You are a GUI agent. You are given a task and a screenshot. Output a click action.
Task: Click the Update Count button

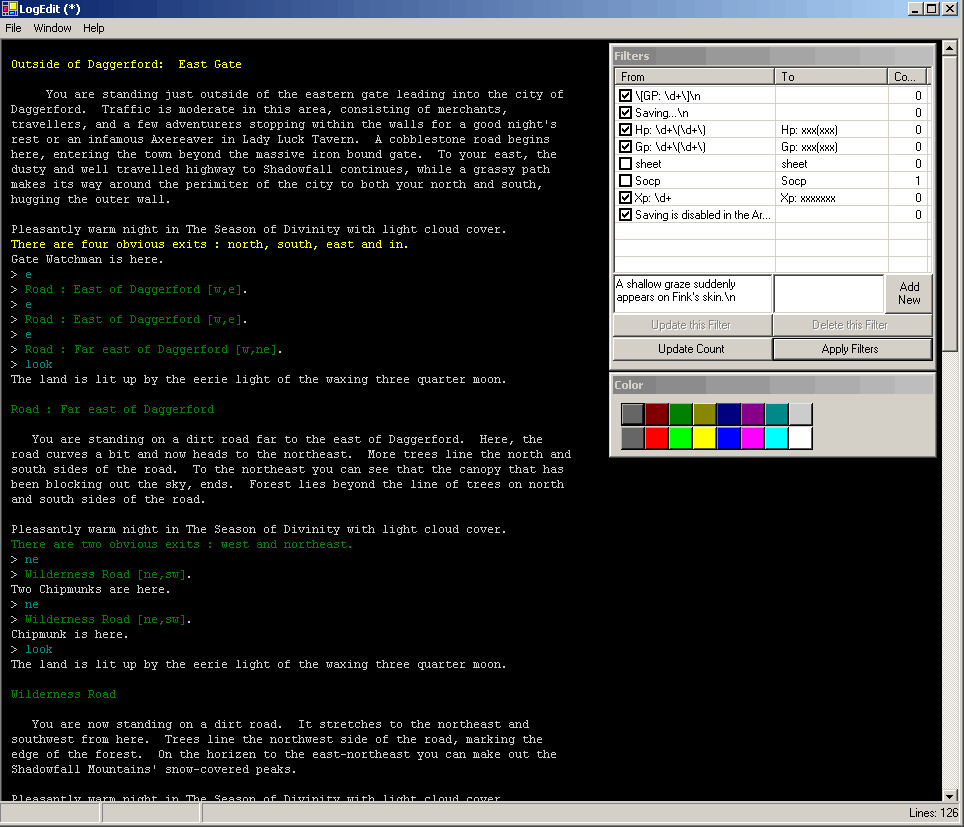pos(691,349)
